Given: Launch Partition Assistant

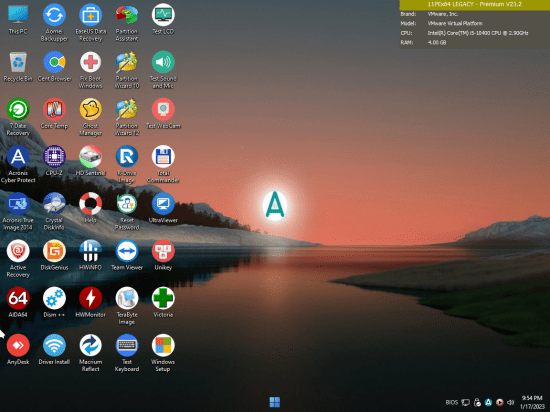Looking at the screenshot, I should 127,23.
